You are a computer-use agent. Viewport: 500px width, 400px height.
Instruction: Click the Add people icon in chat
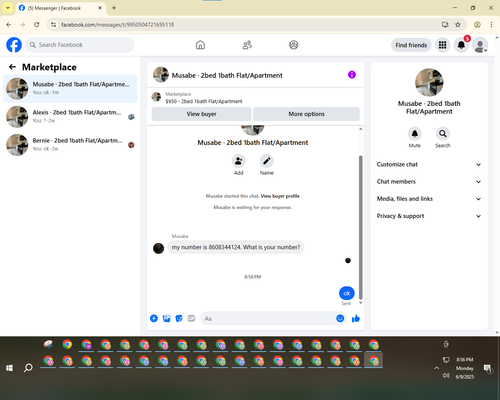tap(239, 161)
